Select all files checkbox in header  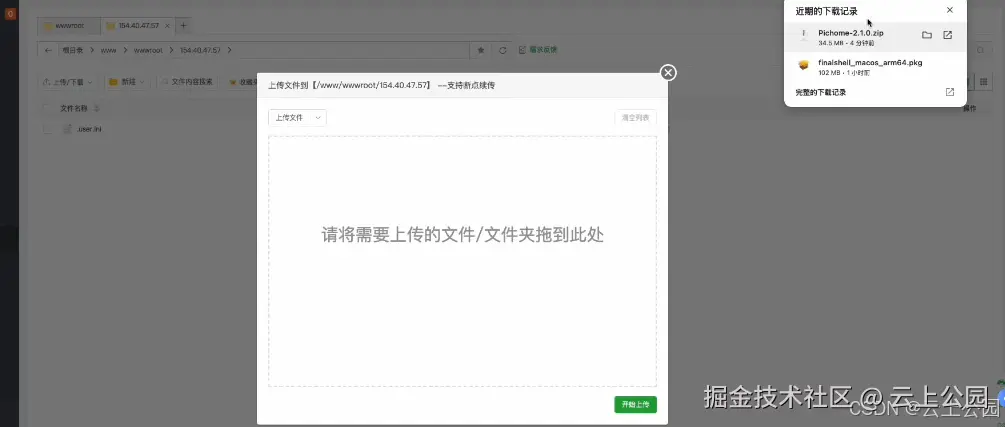[x=47, y=108]
